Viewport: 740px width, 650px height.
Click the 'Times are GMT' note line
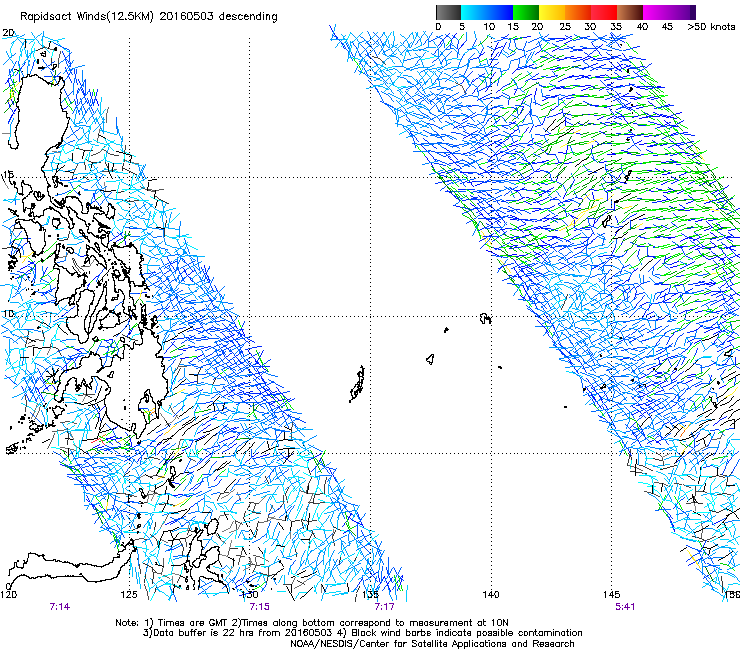312,623
